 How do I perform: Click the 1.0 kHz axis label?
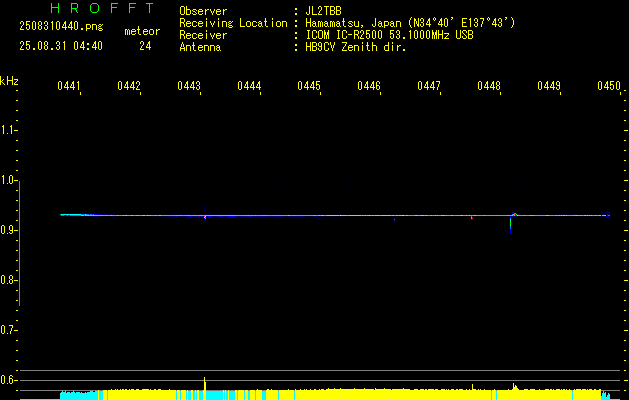point(8,180)
